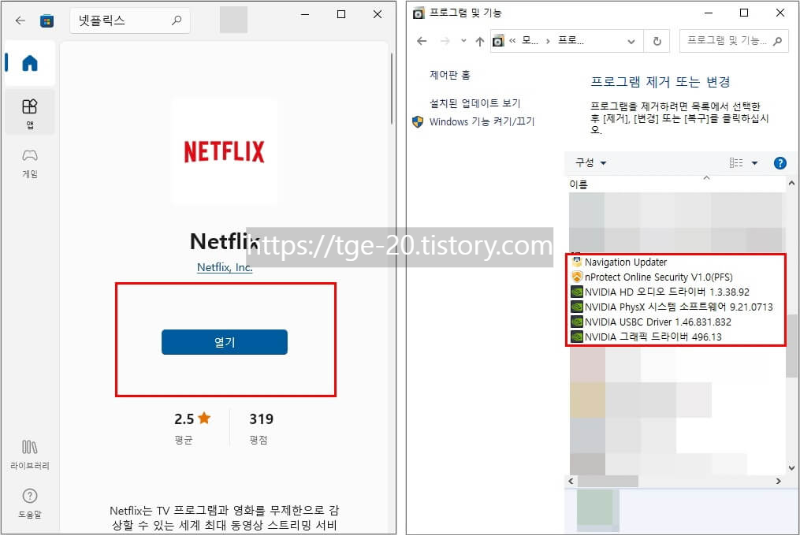Click the 319 ratings count
800x535 pixels.
[261, 419]
